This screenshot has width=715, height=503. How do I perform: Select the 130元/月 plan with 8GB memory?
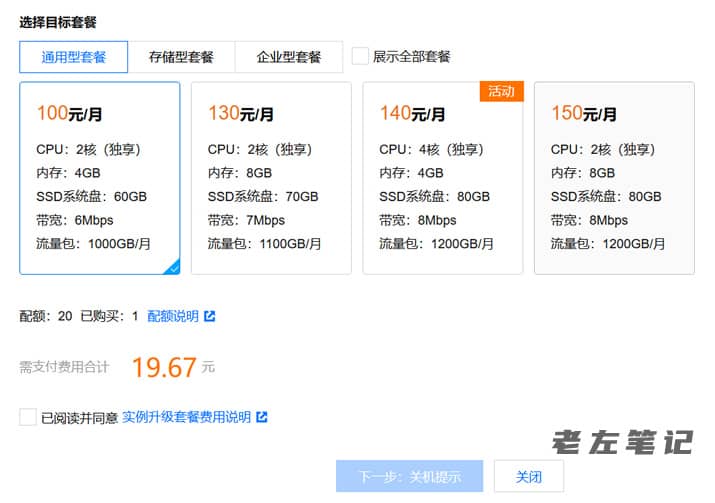[271, 178]
